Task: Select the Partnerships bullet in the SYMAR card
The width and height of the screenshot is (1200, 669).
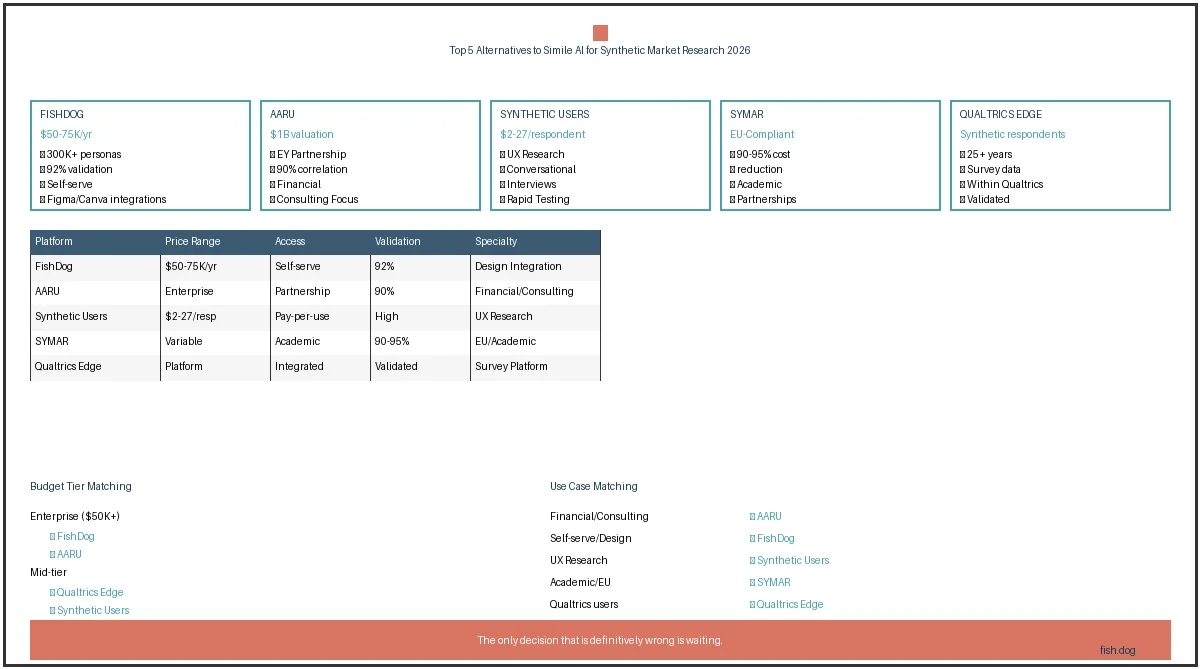Action: [x=763, y=199]
